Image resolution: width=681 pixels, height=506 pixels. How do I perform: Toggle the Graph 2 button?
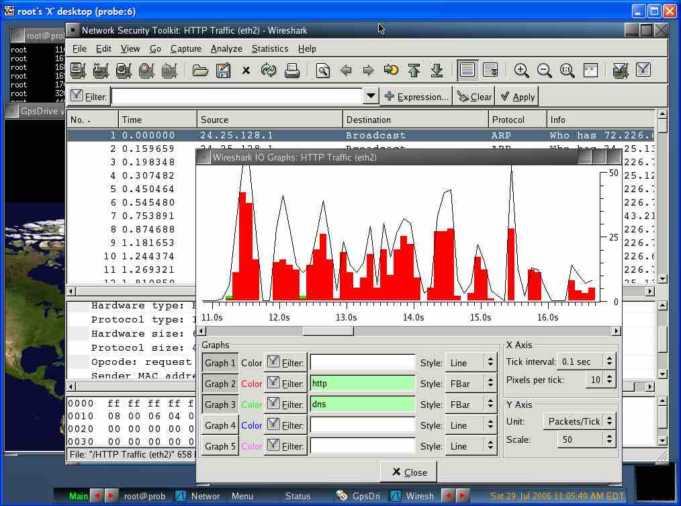[x=219, y=383]
